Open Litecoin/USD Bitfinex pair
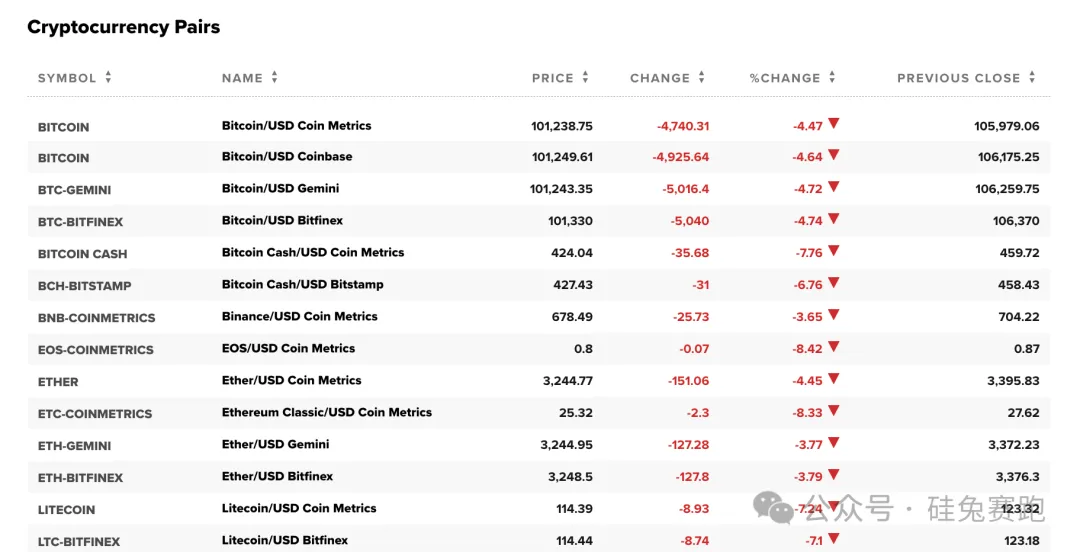This screenshot has width=1080, height=552. (285, 541)
